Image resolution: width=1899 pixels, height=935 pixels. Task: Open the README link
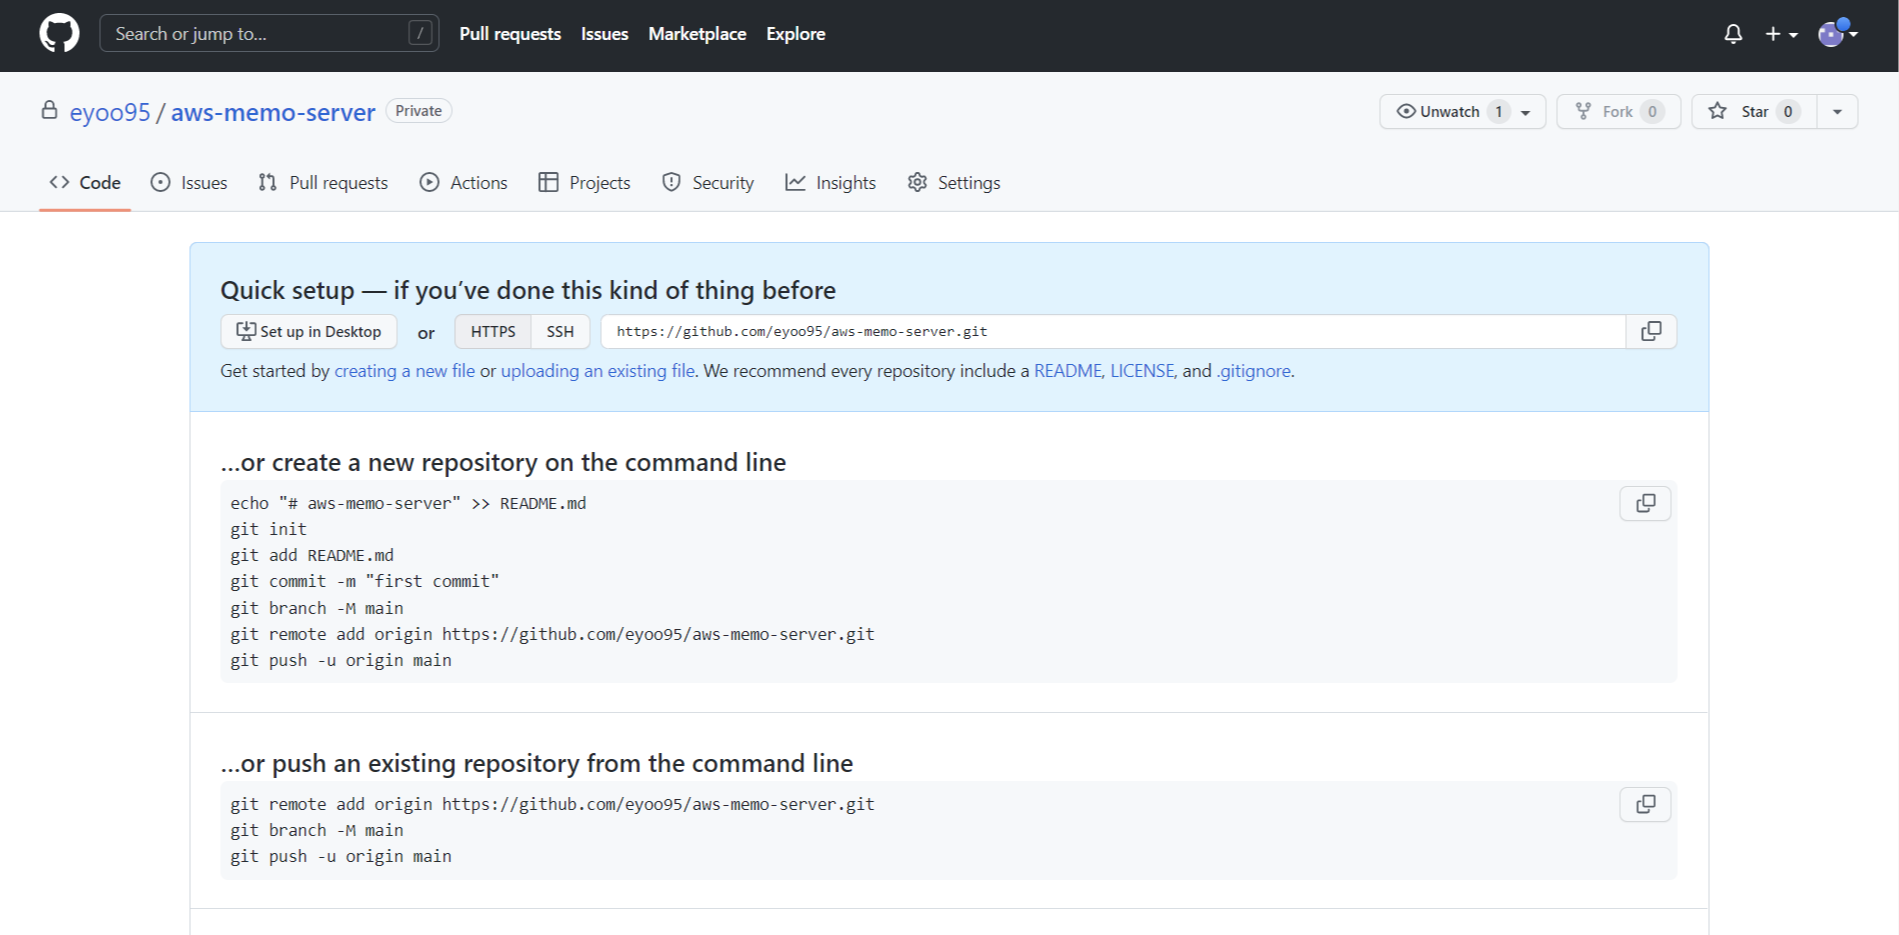(1067, 371)
